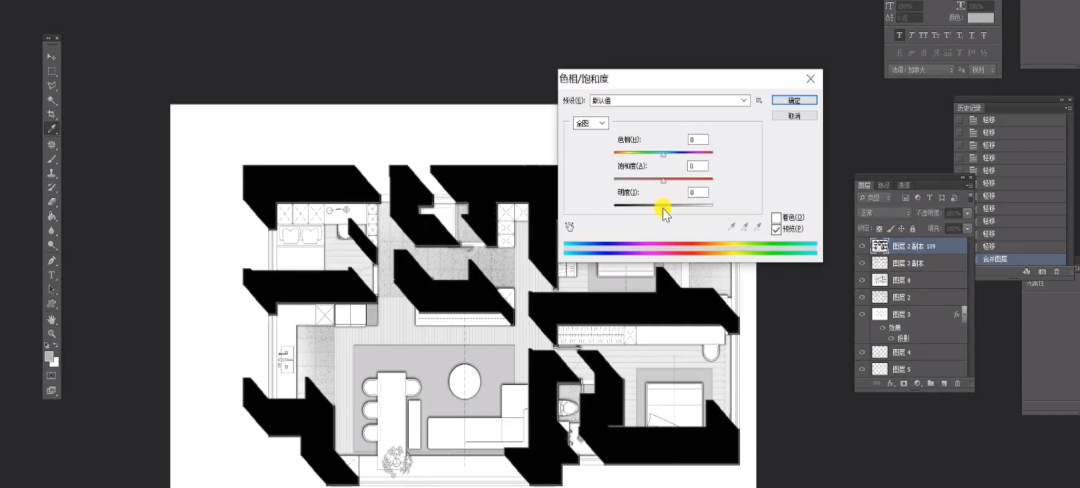The height and width of the screenshot is (488, 1080).
Task: Select the Paint Bucket tool
Action: [52, 216]
